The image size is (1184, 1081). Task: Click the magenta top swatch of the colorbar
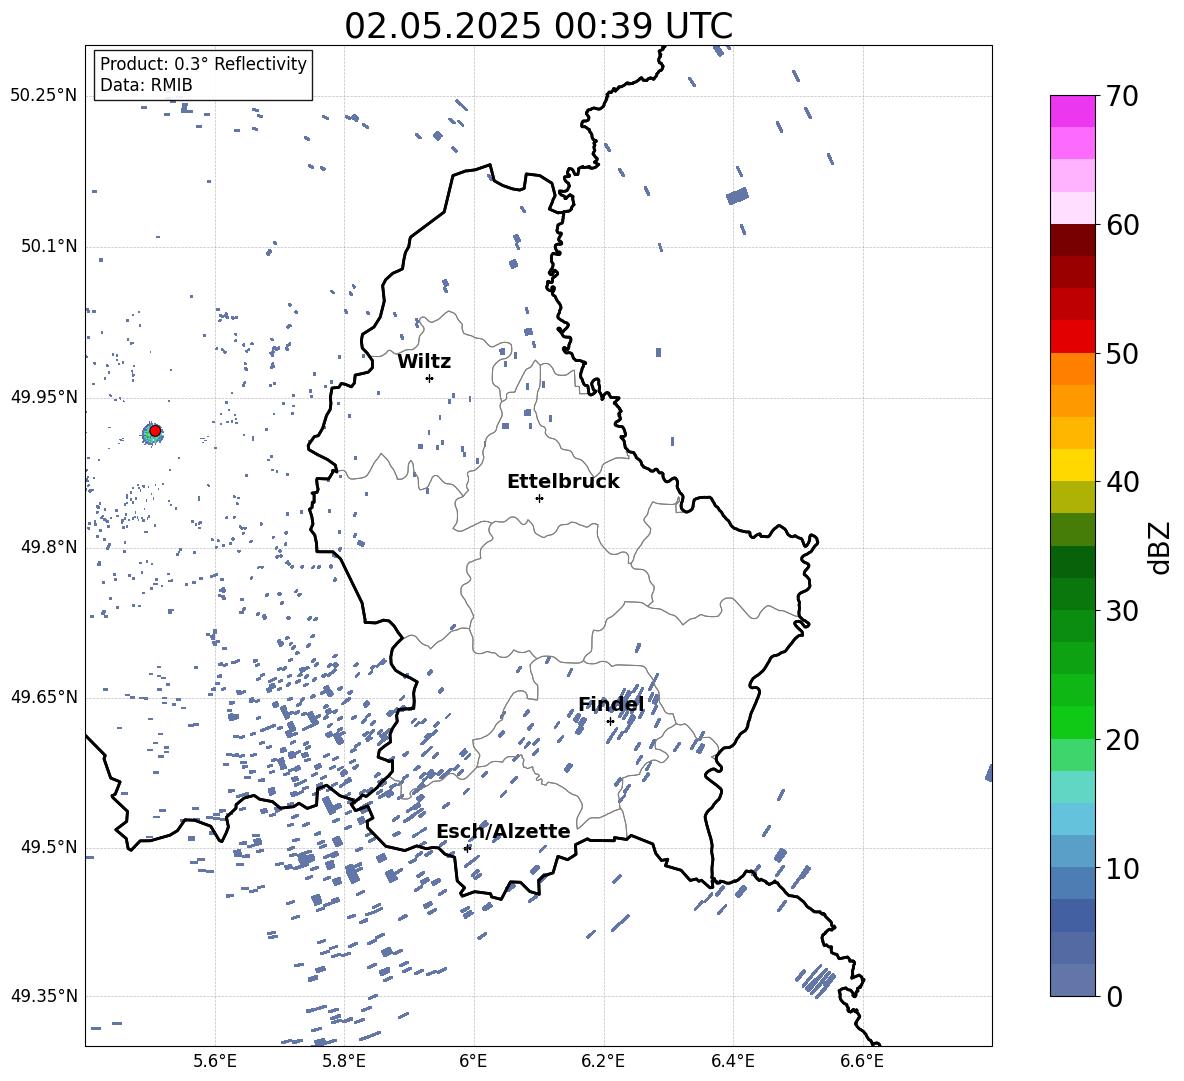[x=1072, y=111]
